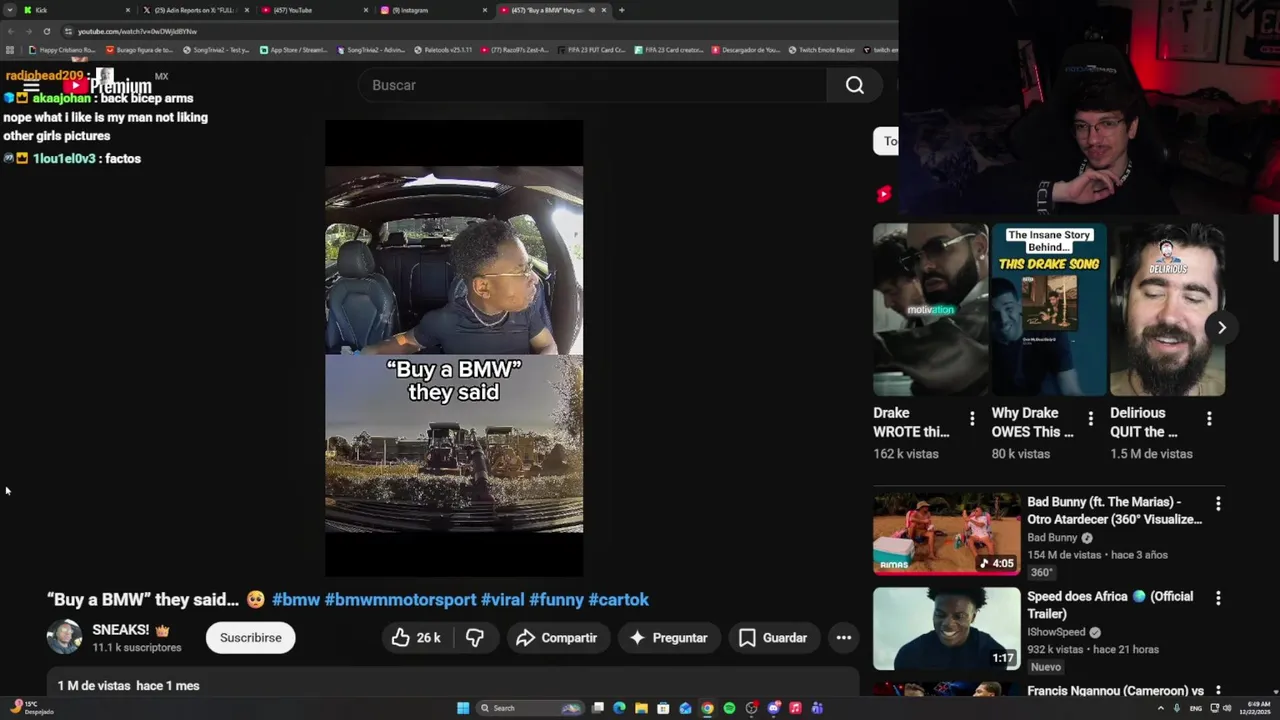Click the Buscar search field
The image size is (1280, 720).
click(x=592, y=85)
